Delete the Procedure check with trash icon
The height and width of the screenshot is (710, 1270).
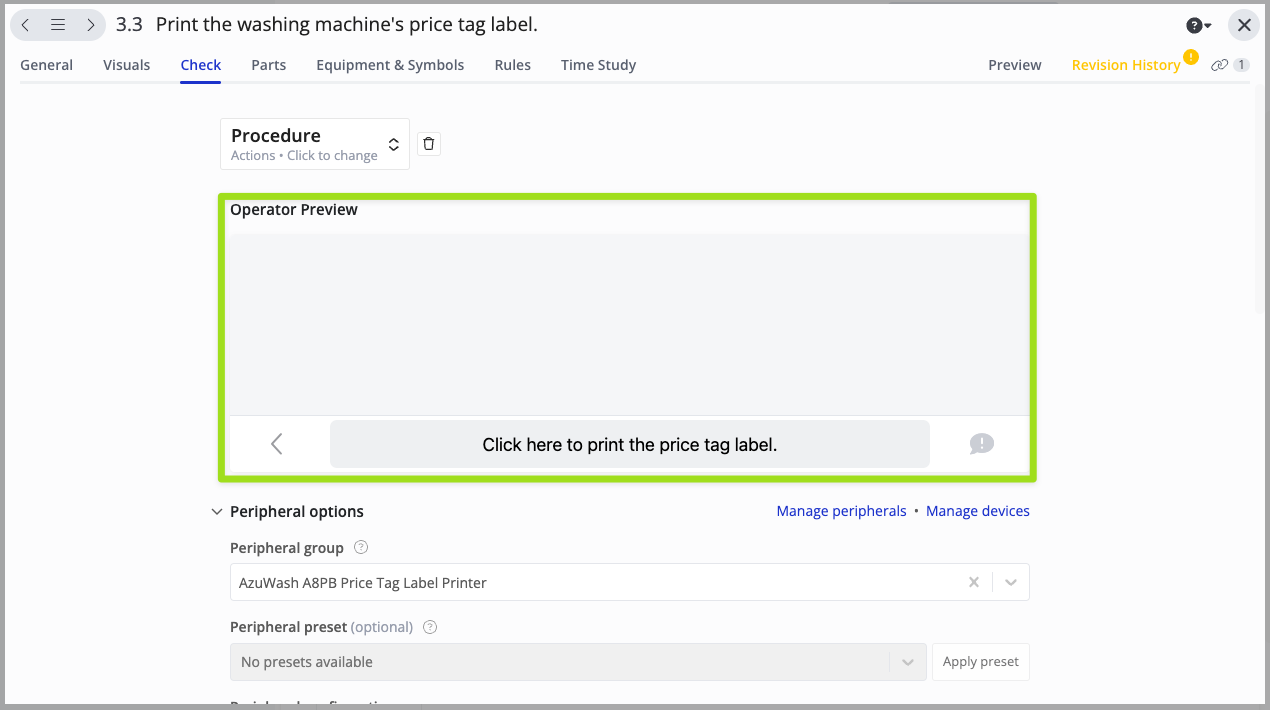(429, 144)
